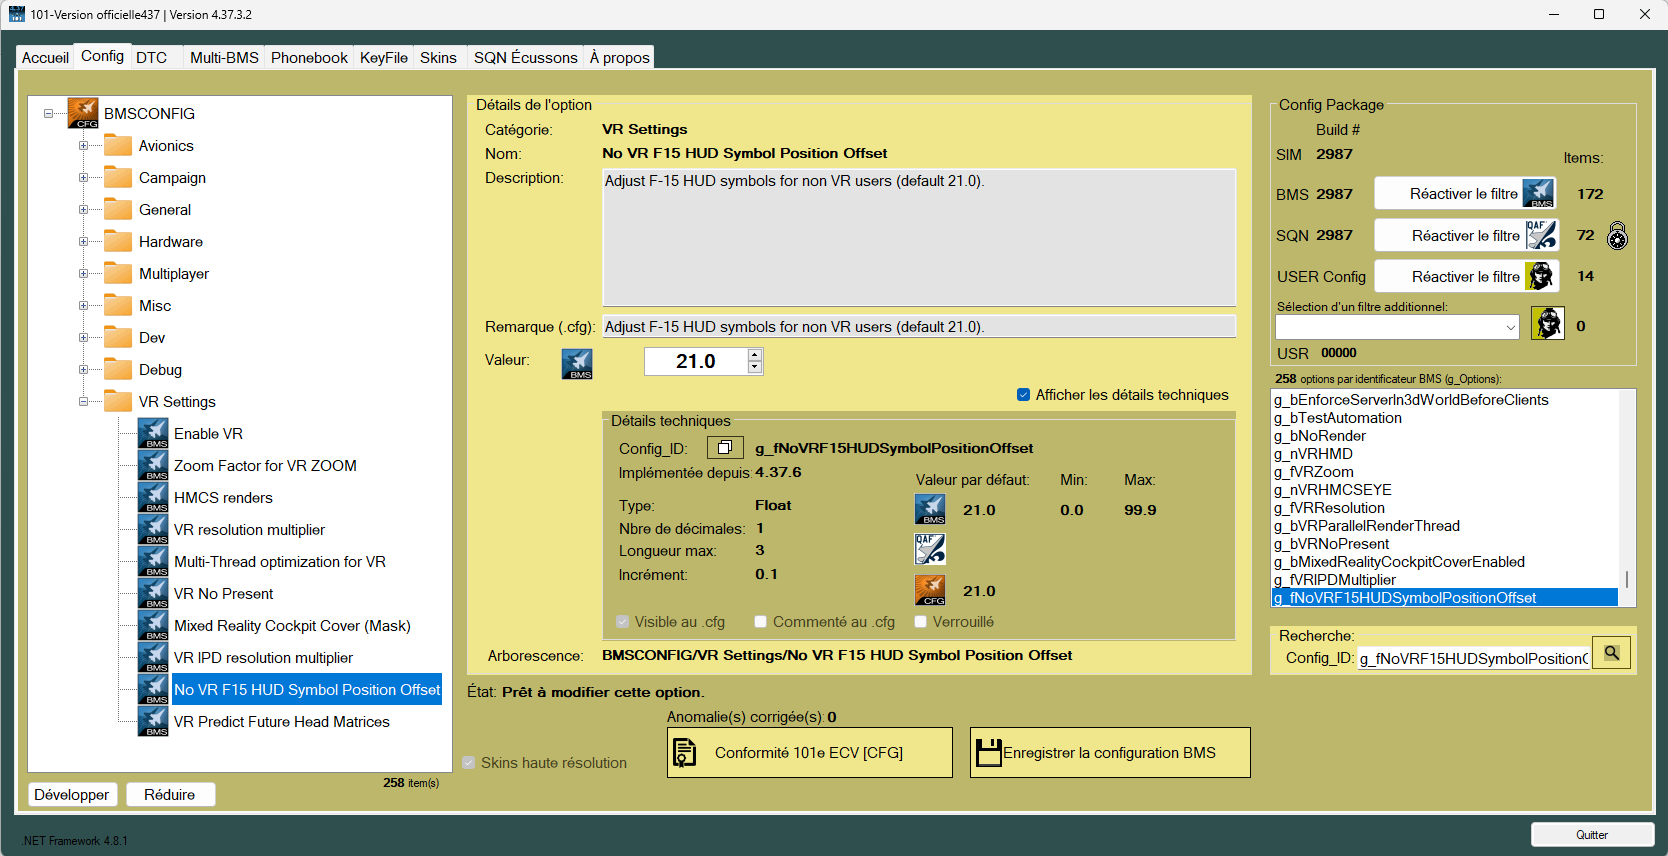This screenshot has width=1668, height=856.
Task: Expand the Dev tree node
Action: pyautogui.click(x=83, y=337)
